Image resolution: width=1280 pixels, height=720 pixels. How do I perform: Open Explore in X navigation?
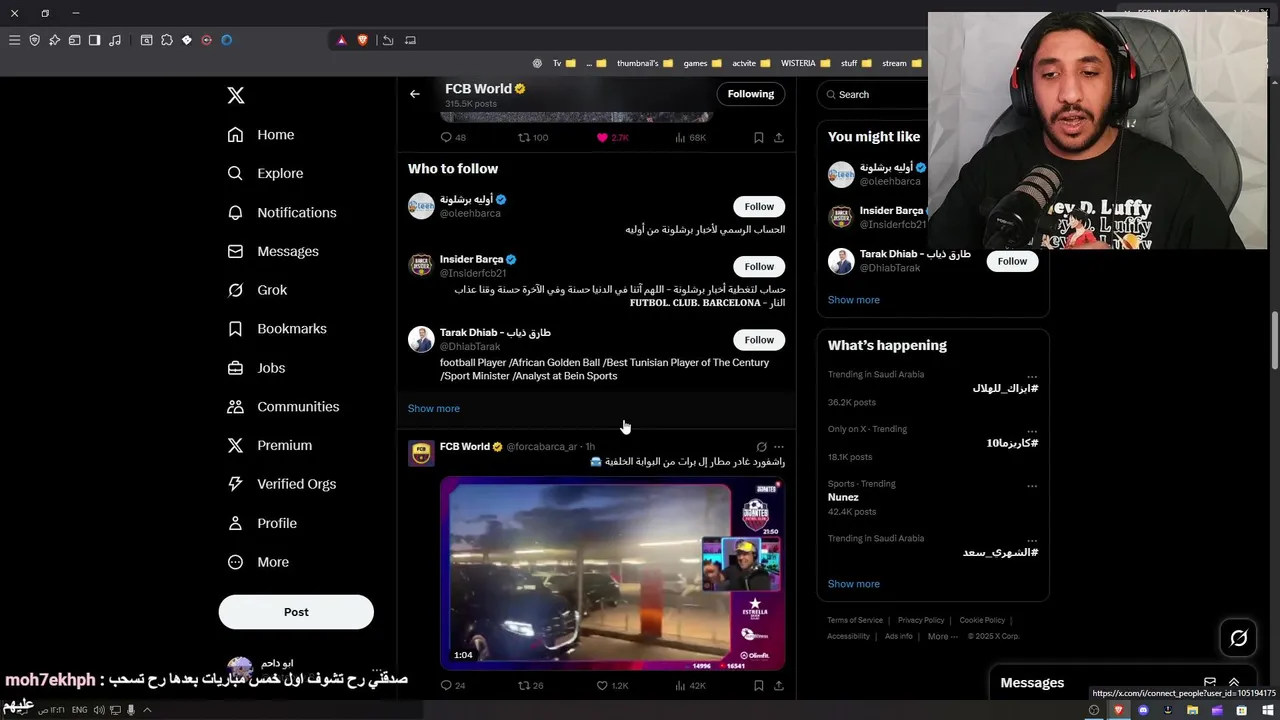(x=265, y=173)
